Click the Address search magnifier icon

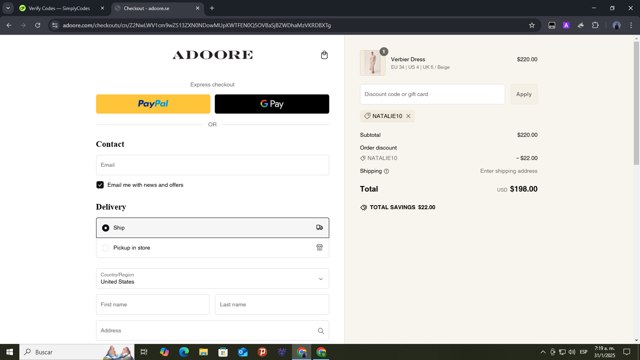321,331
